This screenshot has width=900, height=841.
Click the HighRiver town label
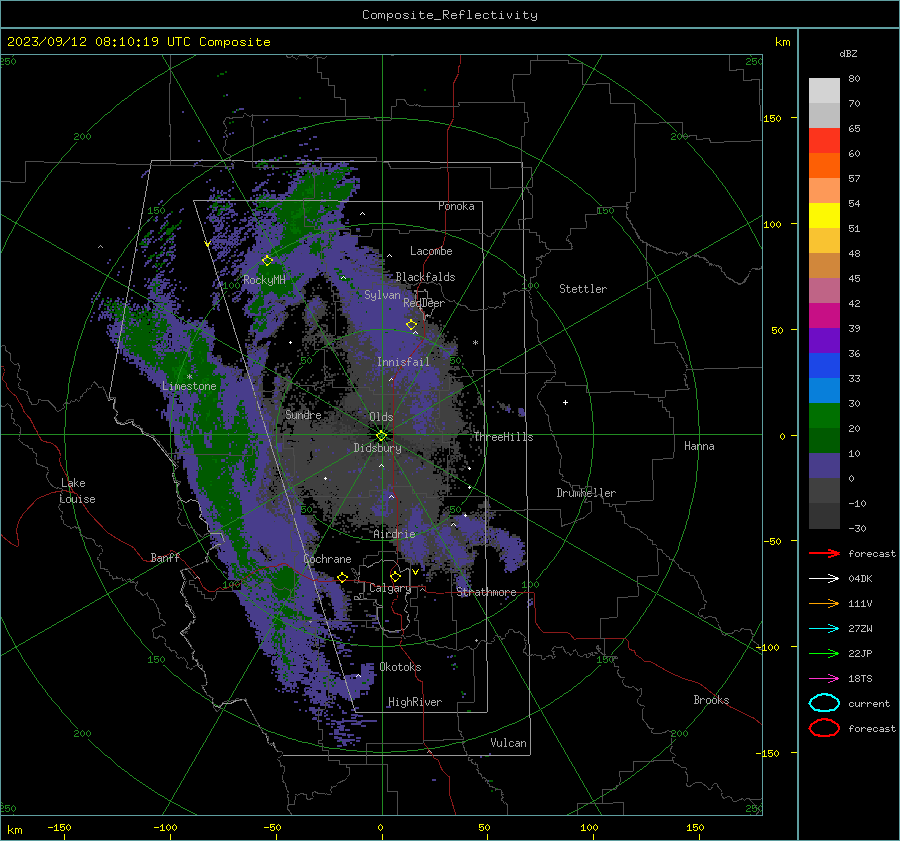click(x=415, y=702)
